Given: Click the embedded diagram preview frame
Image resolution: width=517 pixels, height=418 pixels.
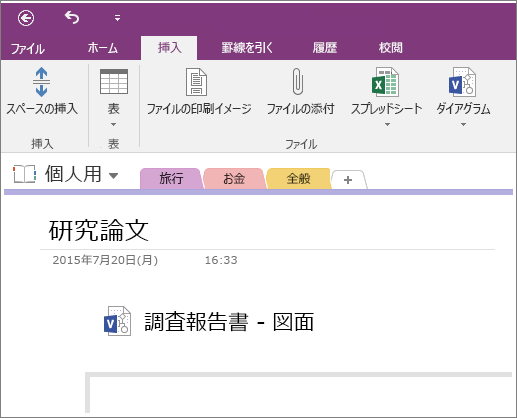Looking at the screenshot, I should (298, 393).
